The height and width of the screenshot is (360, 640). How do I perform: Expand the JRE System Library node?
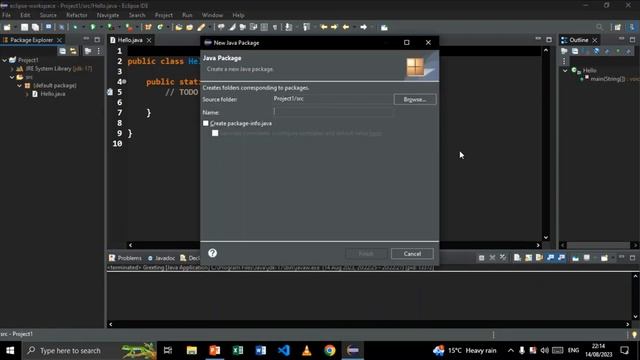pos(12,69)
